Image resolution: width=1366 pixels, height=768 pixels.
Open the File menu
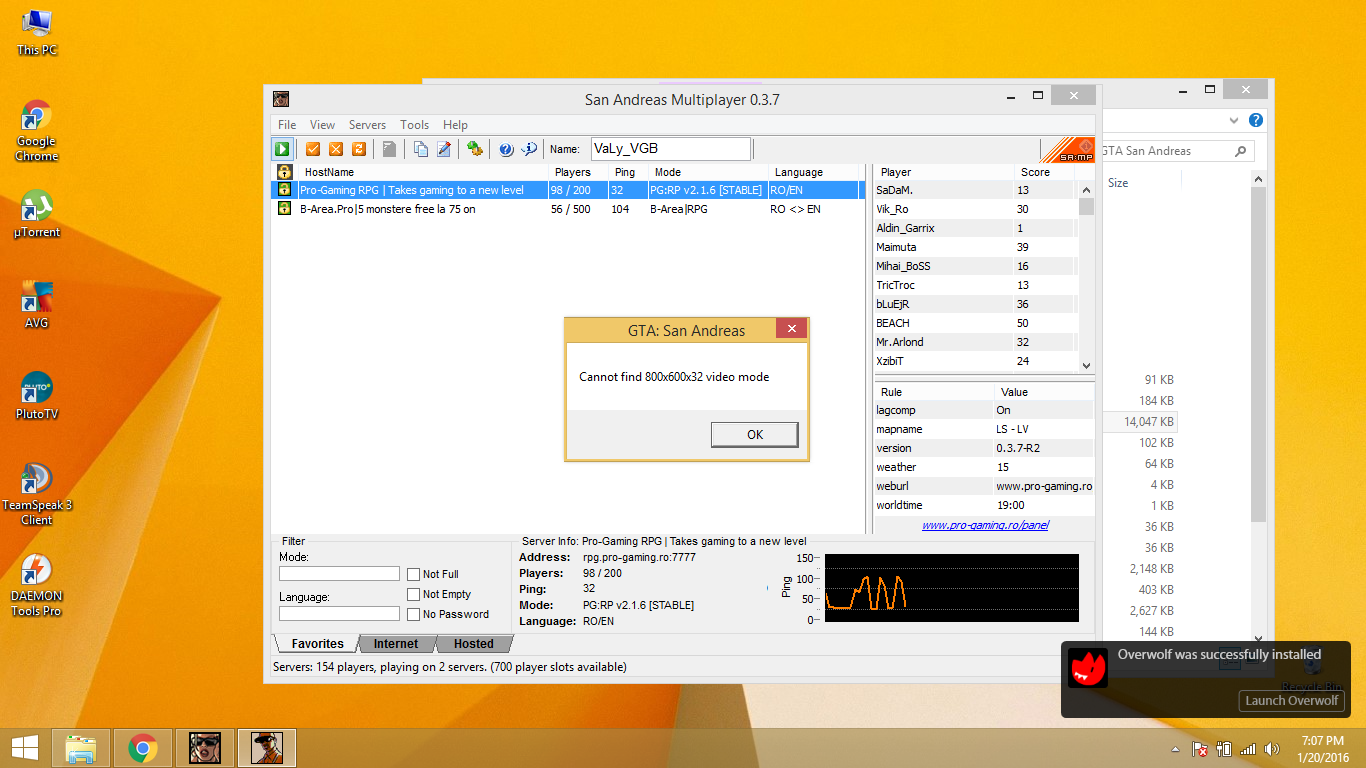(x=287, y=125)
